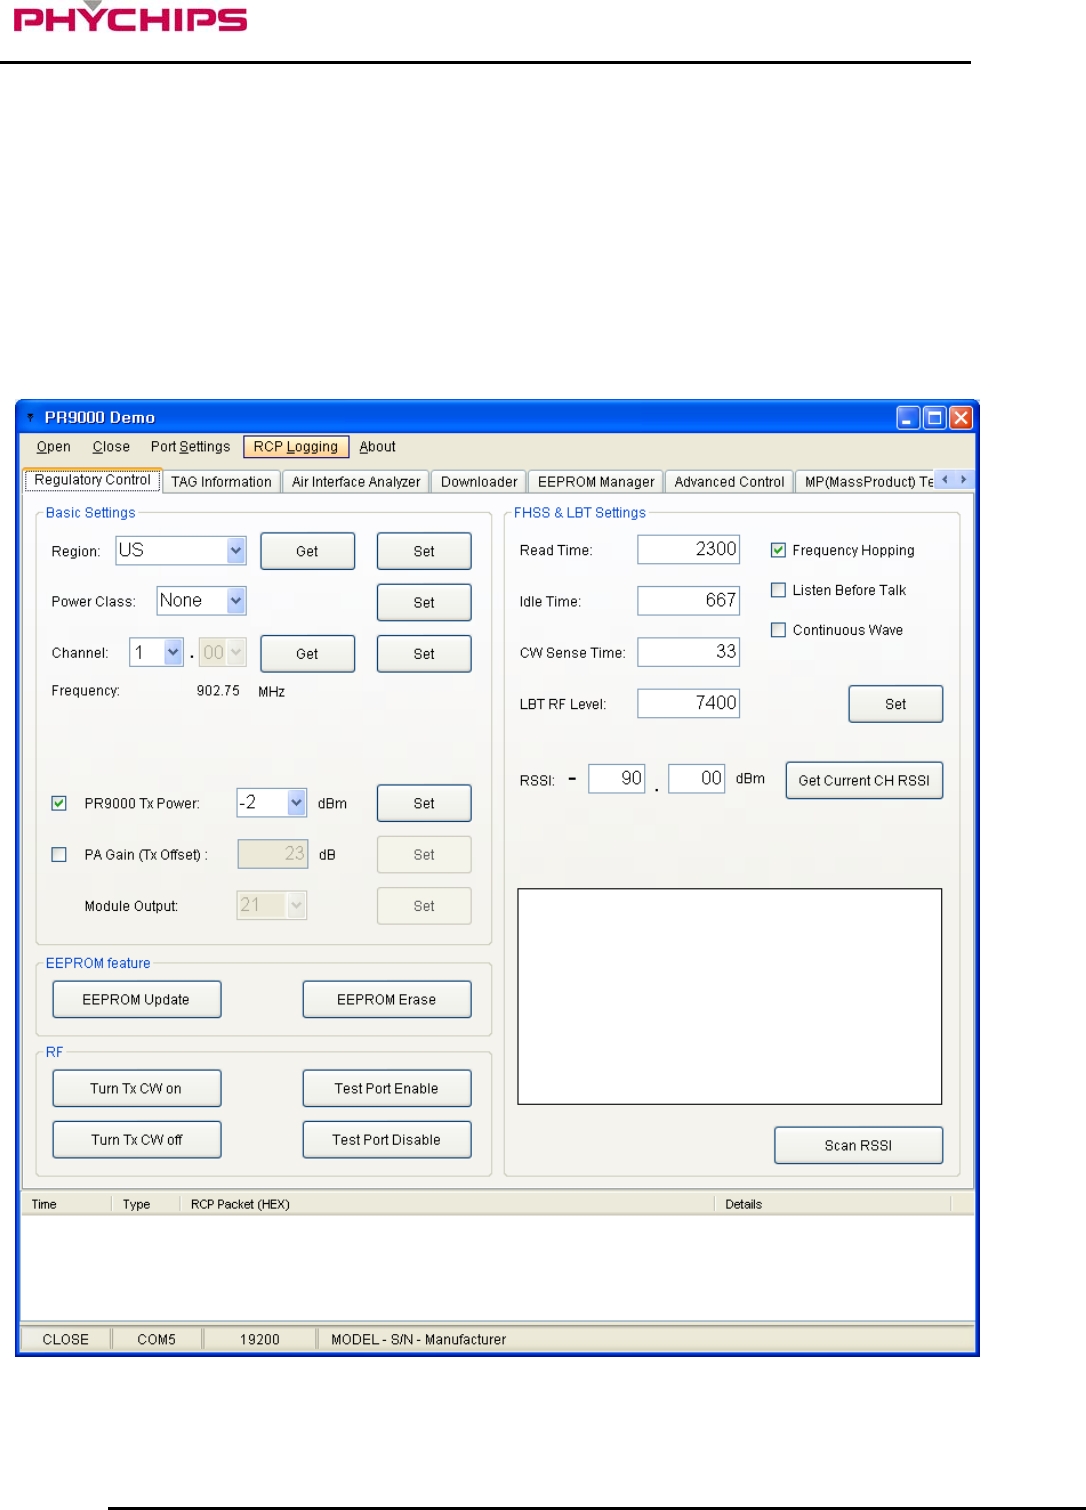Click Set for Module Output
1086x1510 pixels.
click(424, 906)
